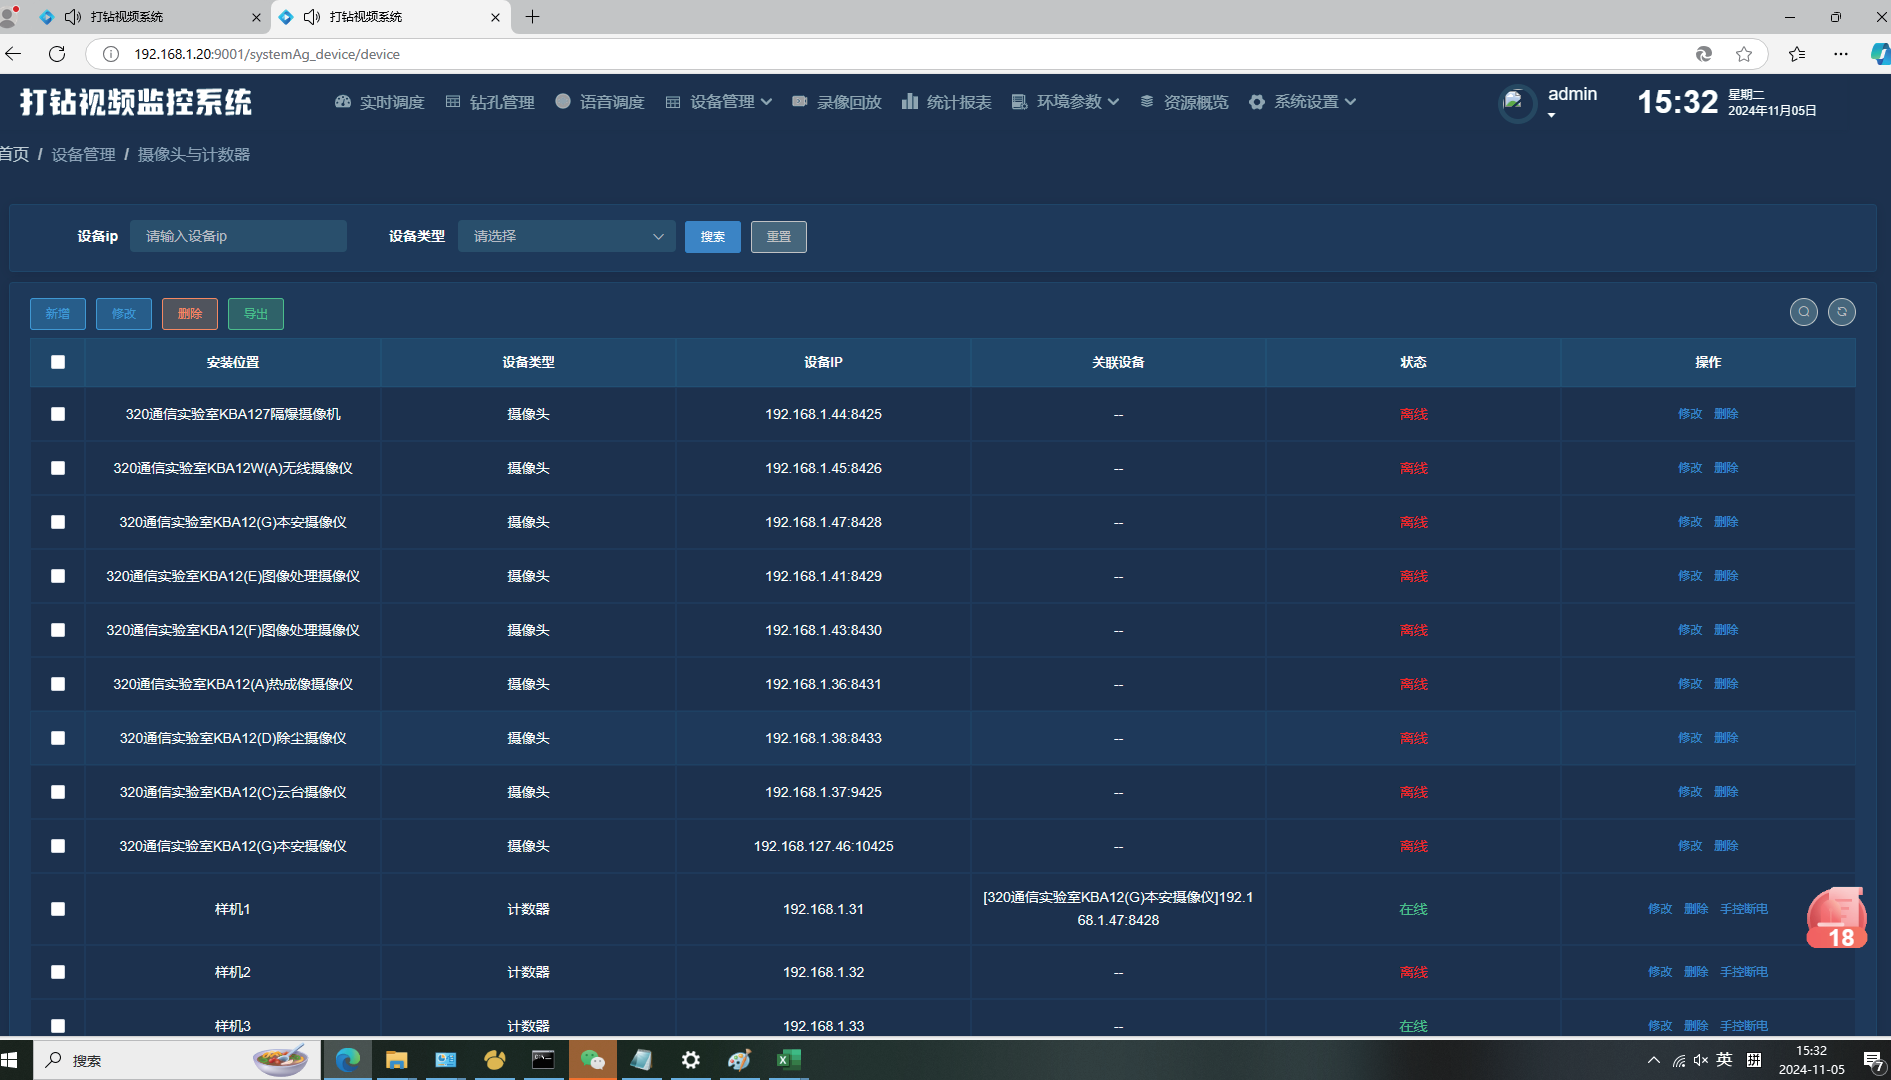
Task: Open 统计报表 in the top navigation
Action: [x=946, y=102]
